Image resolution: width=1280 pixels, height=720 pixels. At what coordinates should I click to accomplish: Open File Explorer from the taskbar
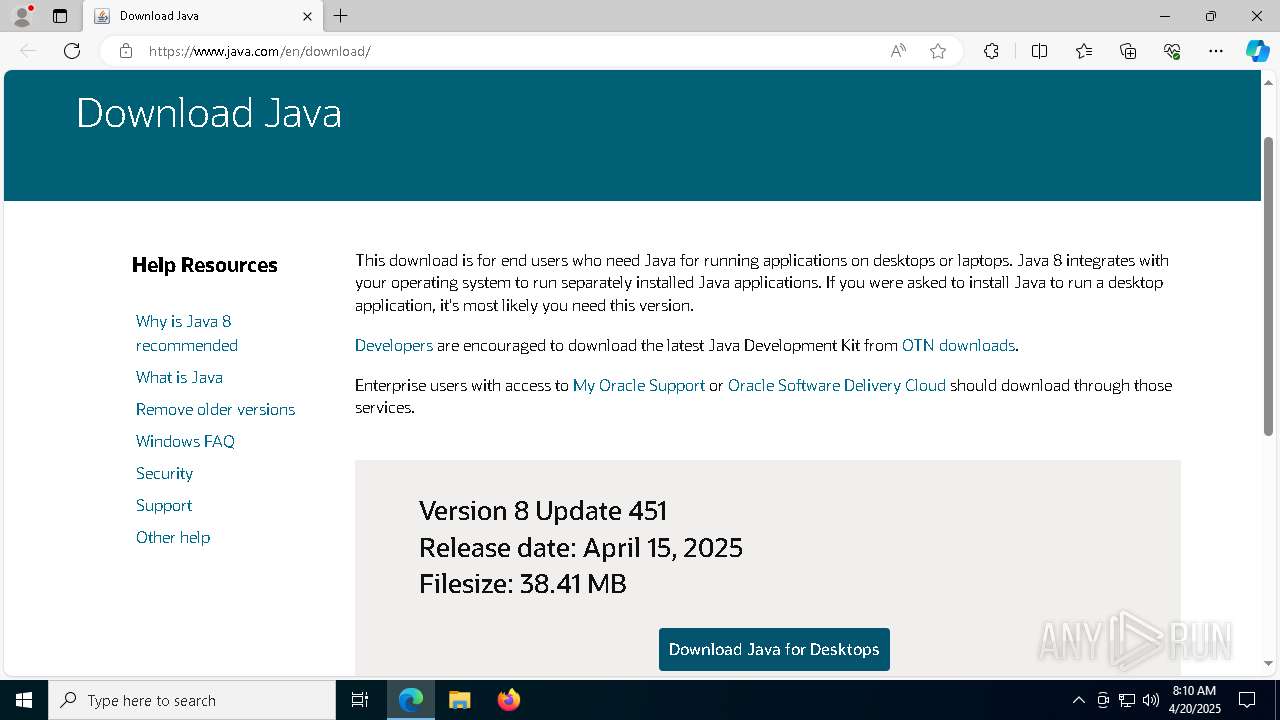[x=459, y=700]
